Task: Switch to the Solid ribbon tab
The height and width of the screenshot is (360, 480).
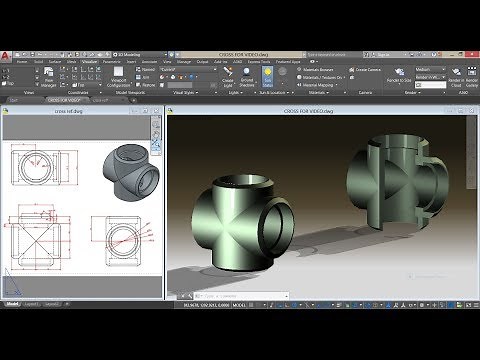Action: pyautogui.click(x=38, y=62)
